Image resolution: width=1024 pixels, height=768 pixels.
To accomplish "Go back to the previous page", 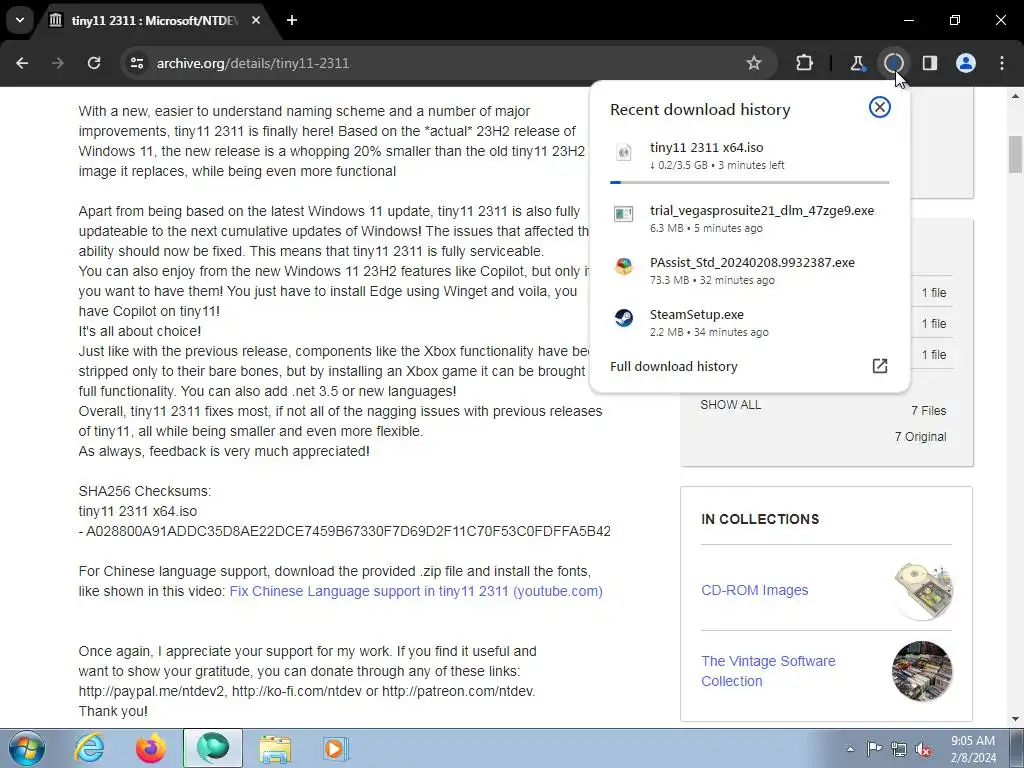I will pos(22,63).
